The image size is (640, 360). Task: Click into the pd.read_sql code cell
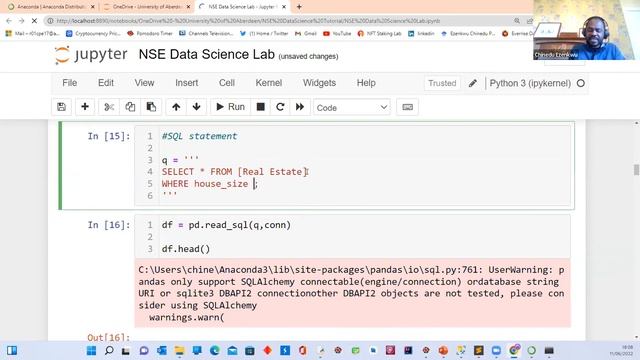pos(352,236)
